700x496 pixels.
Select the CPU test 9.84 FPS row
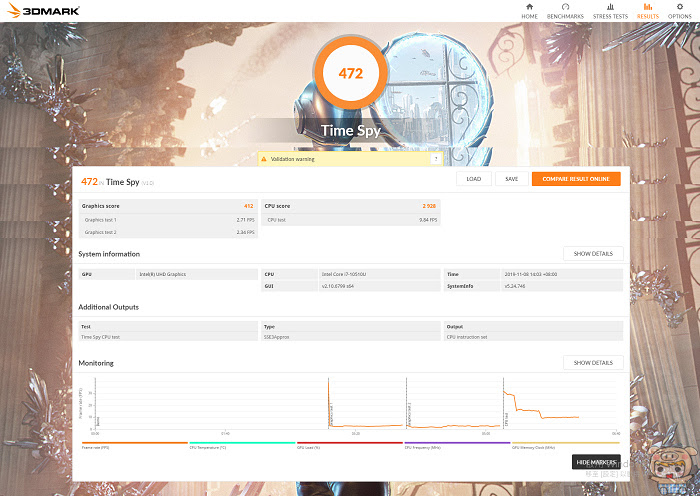pyautogui.click(x=350, y=220)
